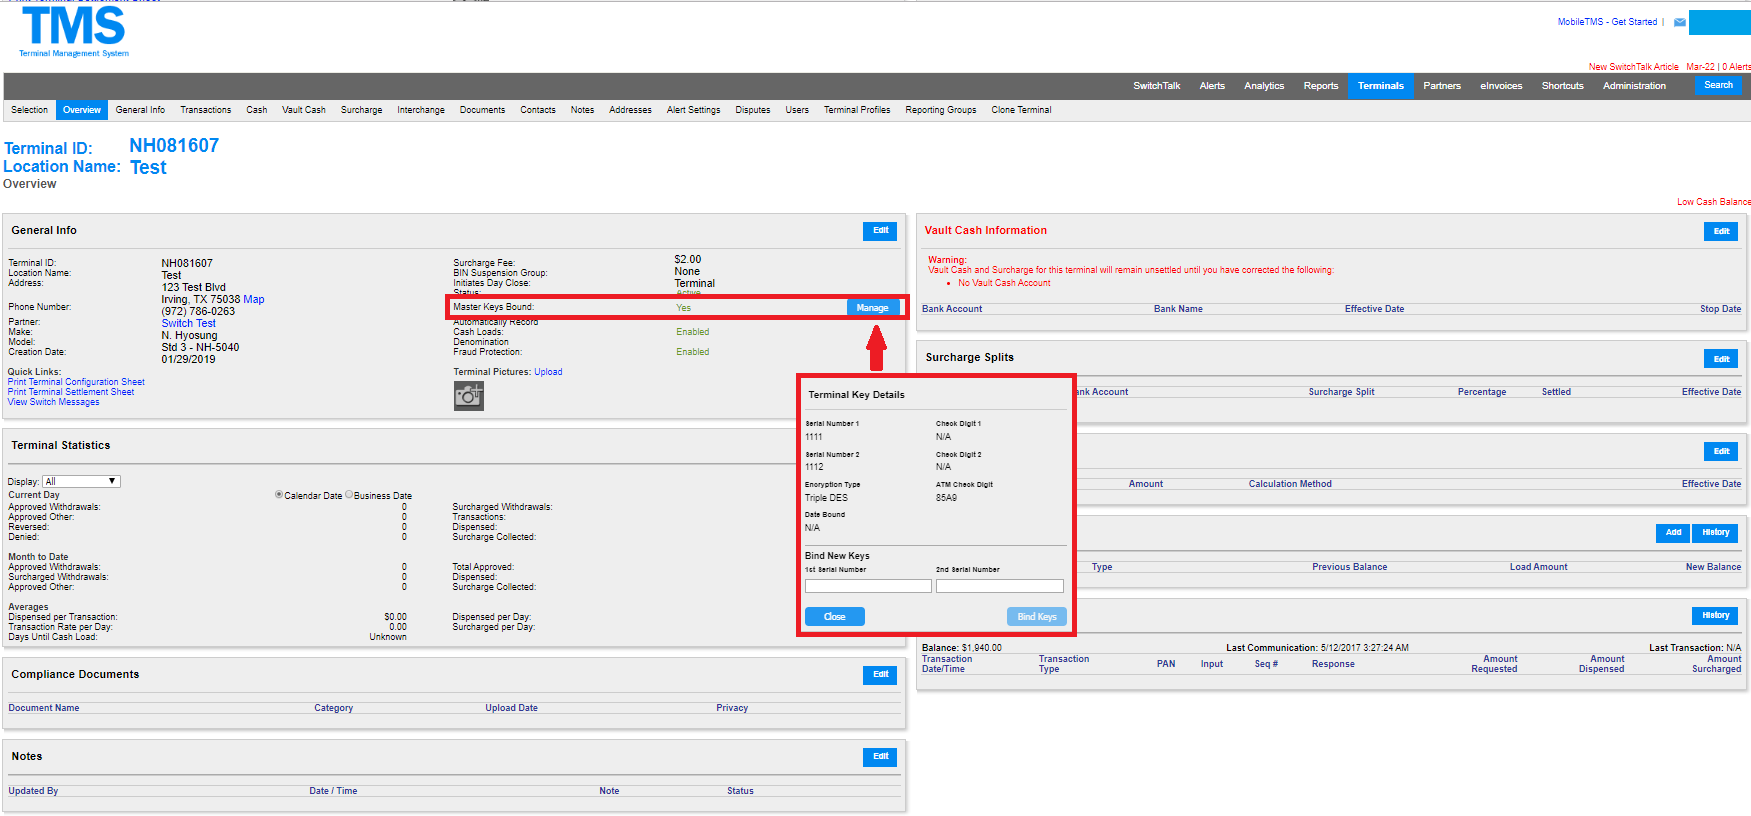Select the Business Date radio button
The width and height of the screenshot is (1751, 816).
pos(349,495)
